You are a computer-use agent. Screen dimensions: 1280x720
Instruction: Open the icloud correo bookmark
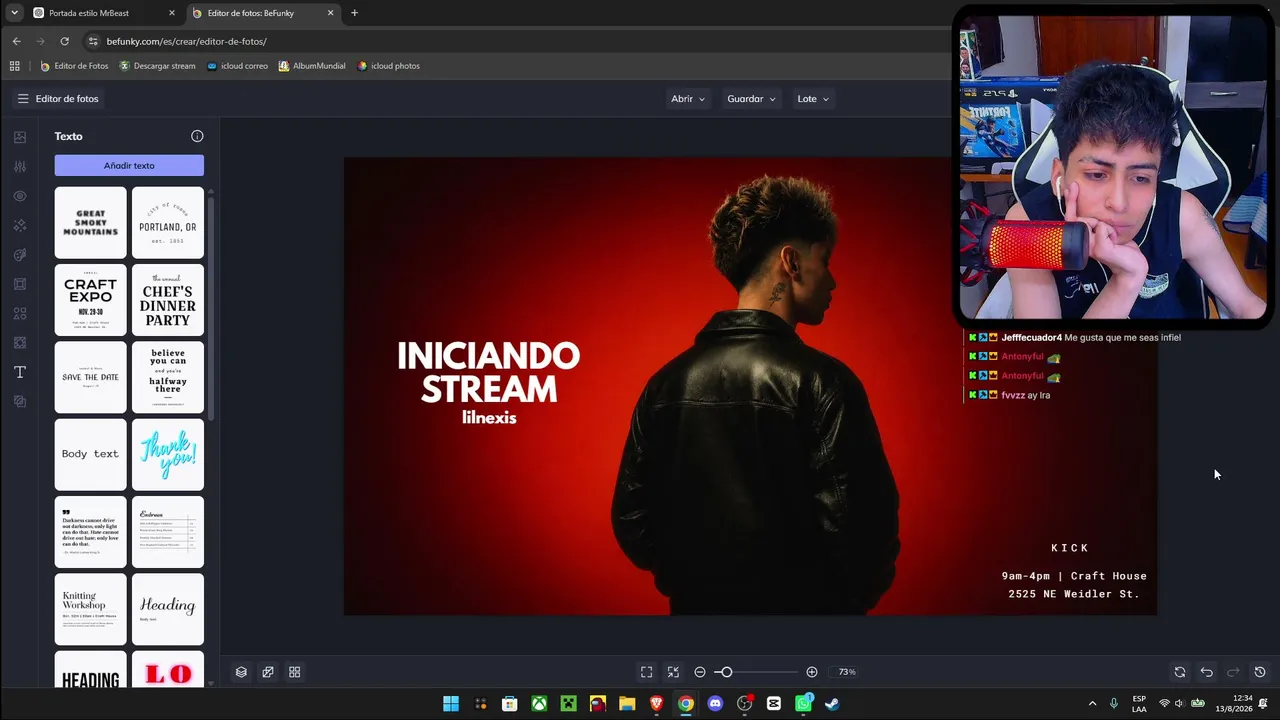pyautogui.click(x=237, y=66)
